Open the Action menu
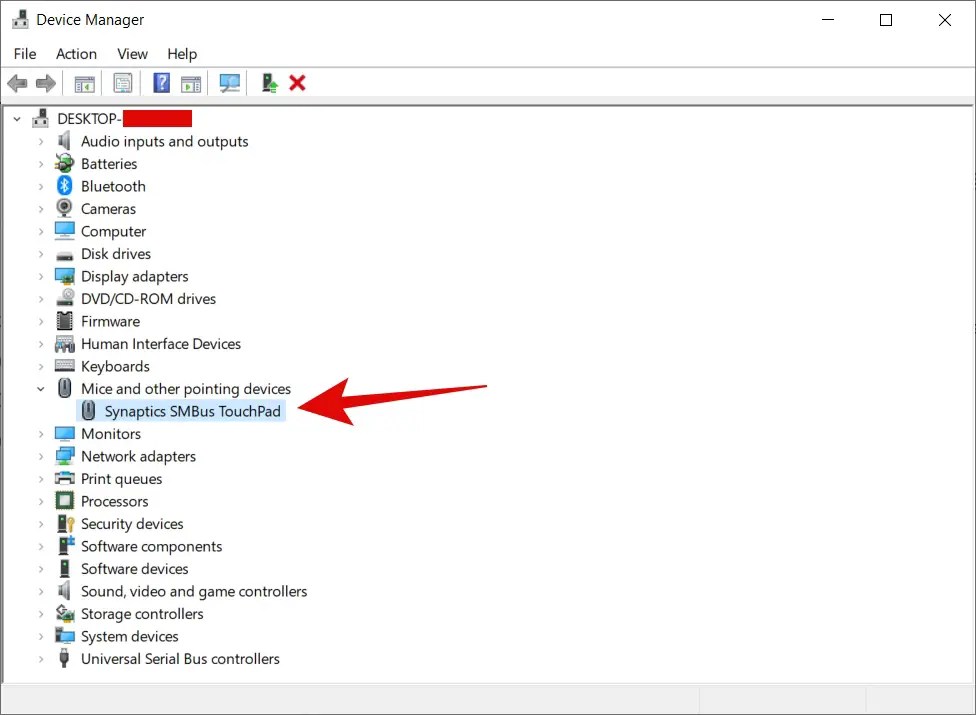 tap(76, 54)
